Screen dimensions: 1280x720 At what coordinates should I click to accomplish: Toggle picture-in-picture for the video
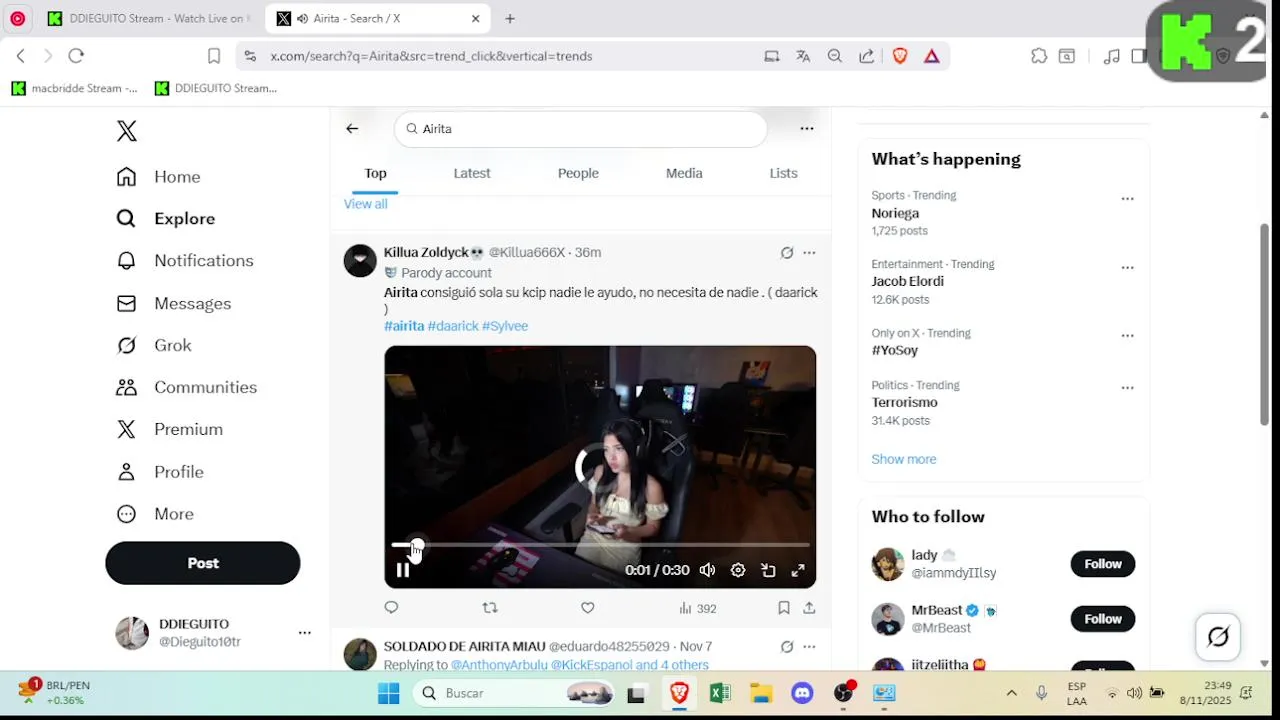point(768,570)
